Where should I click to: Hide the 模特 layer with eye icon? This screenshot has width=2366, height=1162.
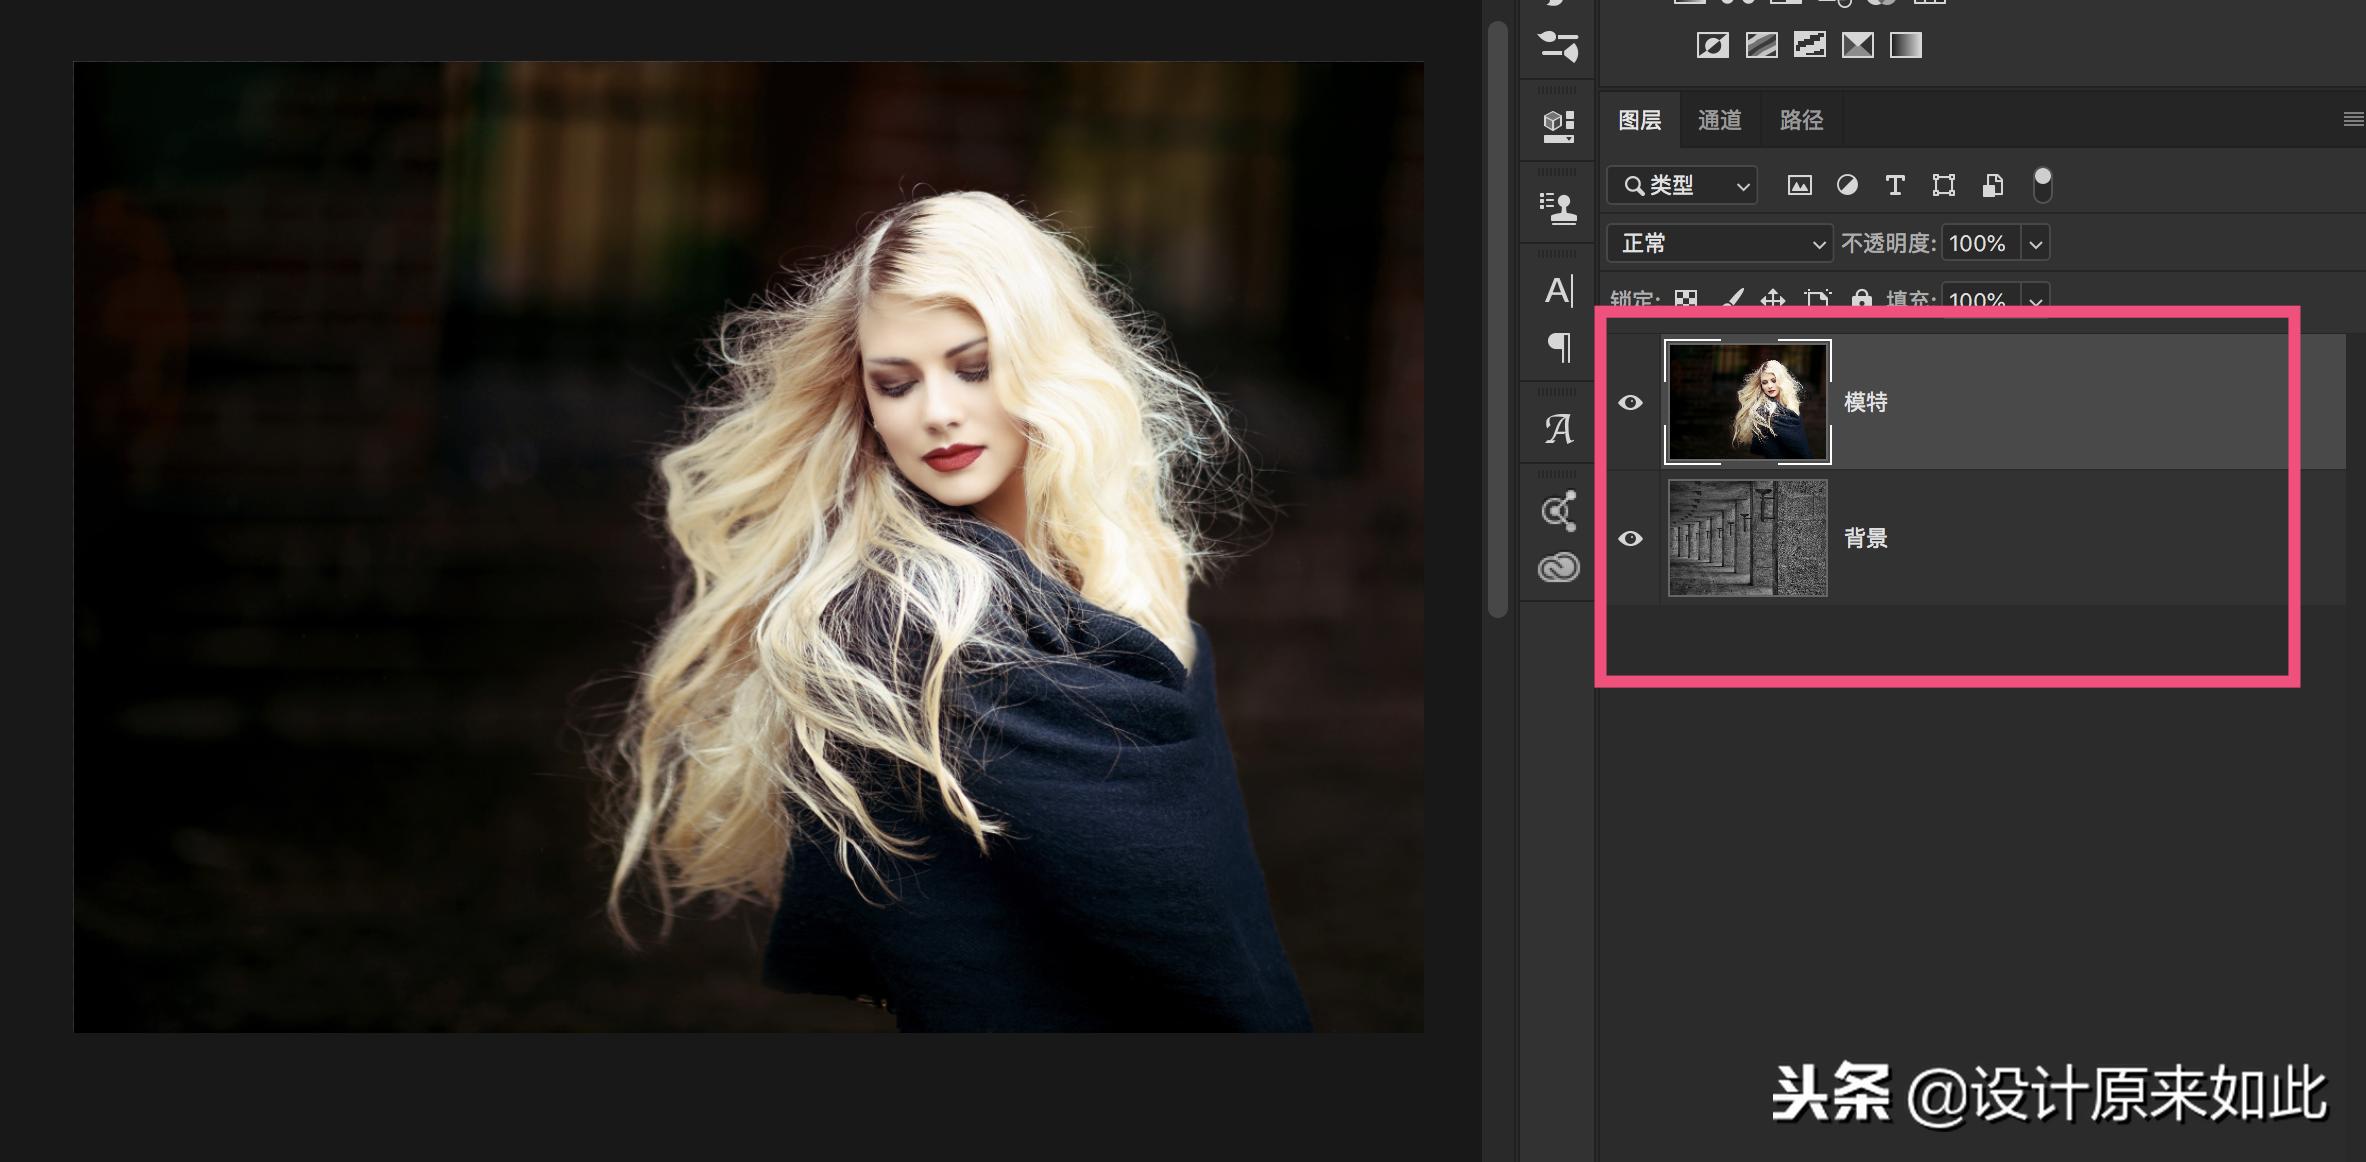(1630, 402)
